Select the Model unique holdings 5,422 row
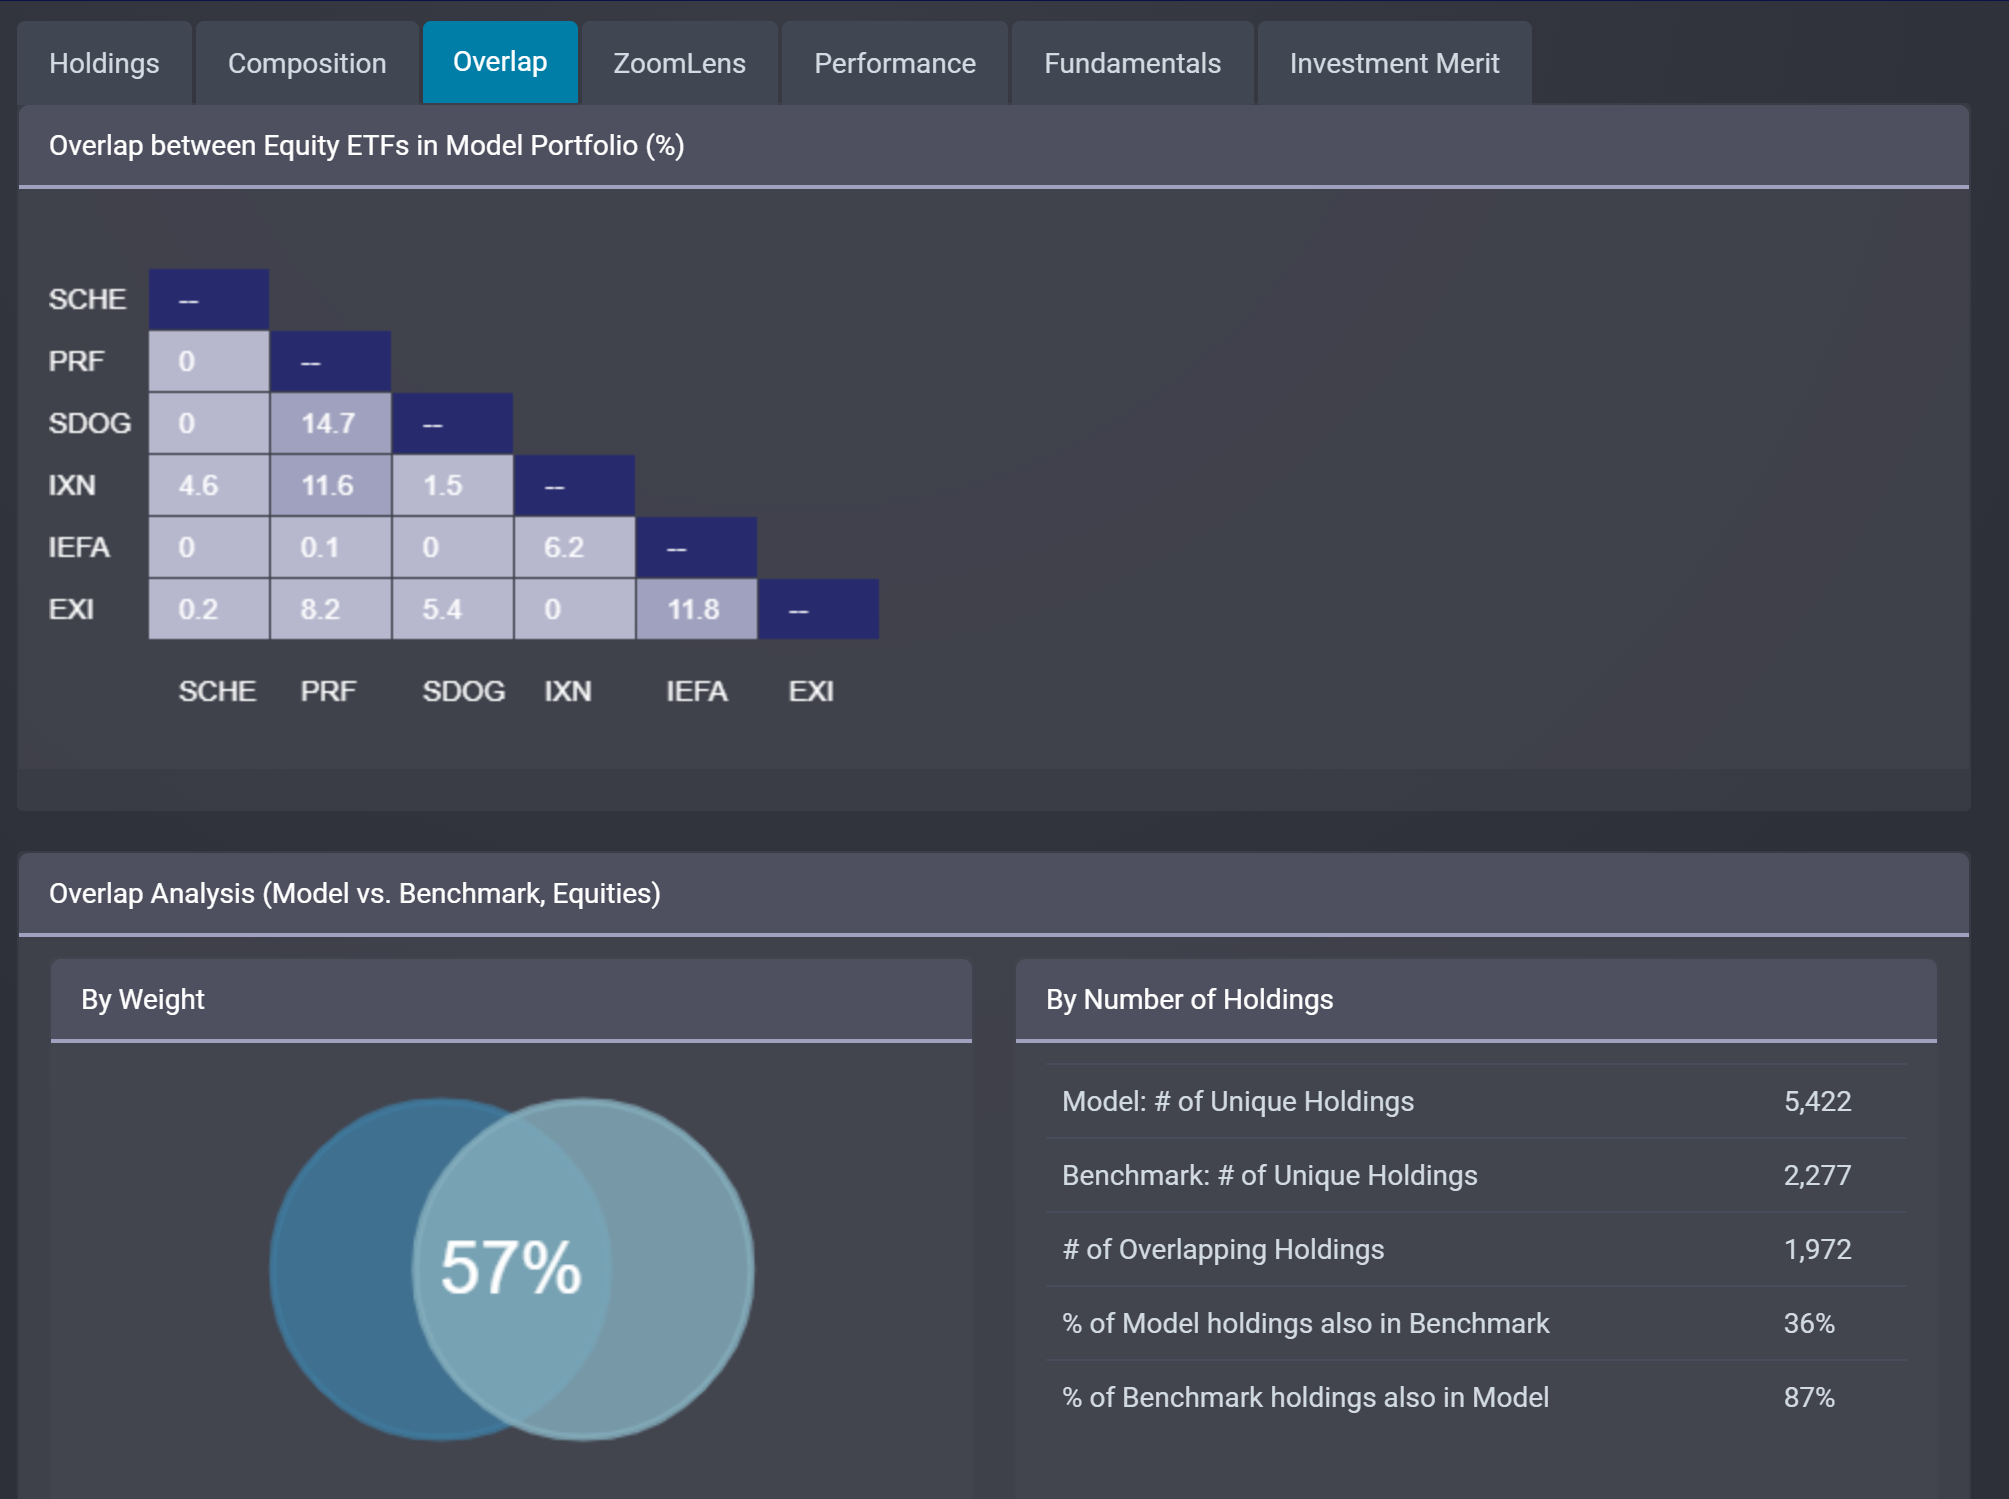This screenshot has width=2009, height=1499. pyautogui.click(x=1476, y=1101)
